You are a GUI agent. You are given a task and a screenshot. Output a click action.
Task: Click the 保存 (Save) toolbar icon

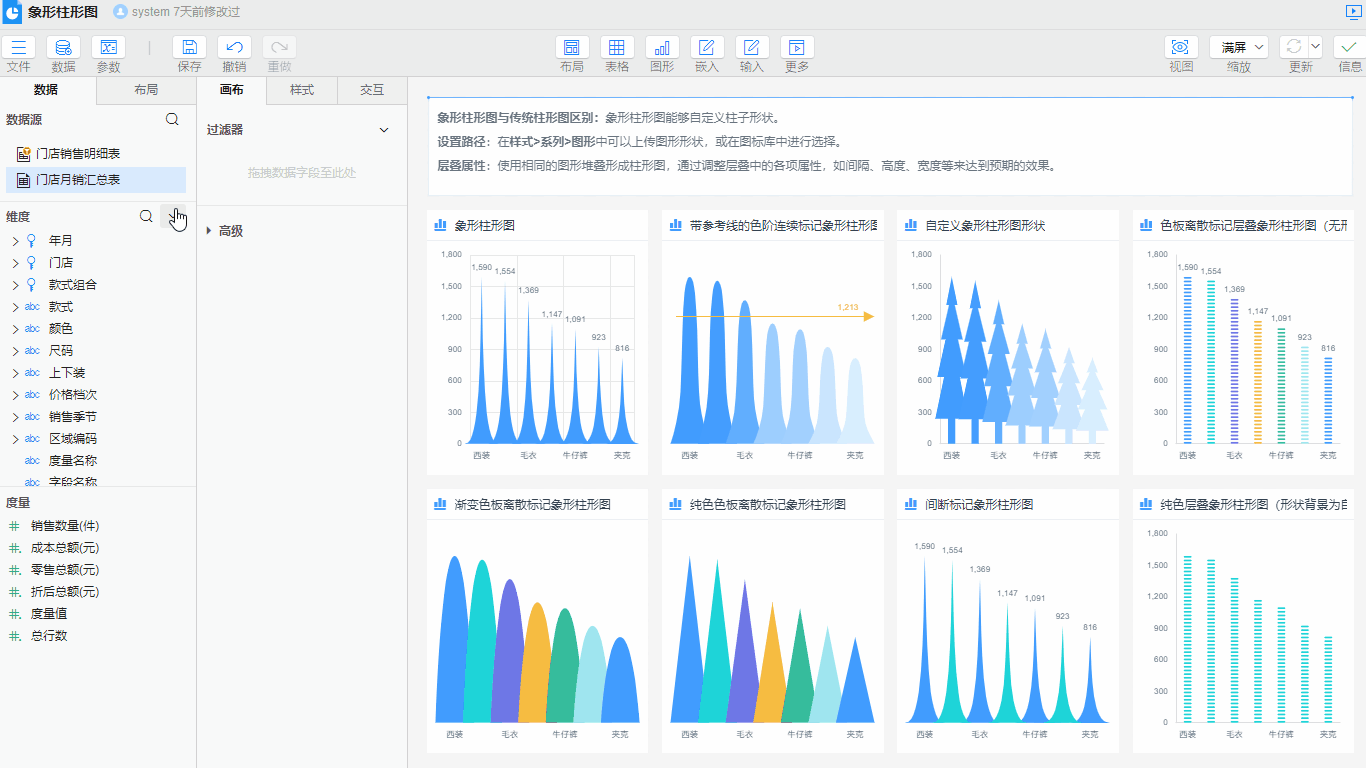coord(189,48)
